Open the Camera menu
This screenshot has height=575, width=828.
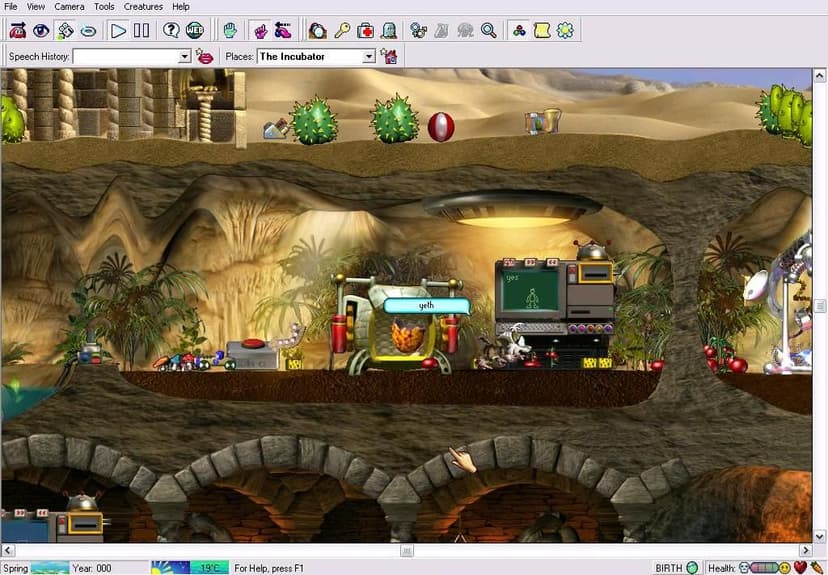pos(69,7)
